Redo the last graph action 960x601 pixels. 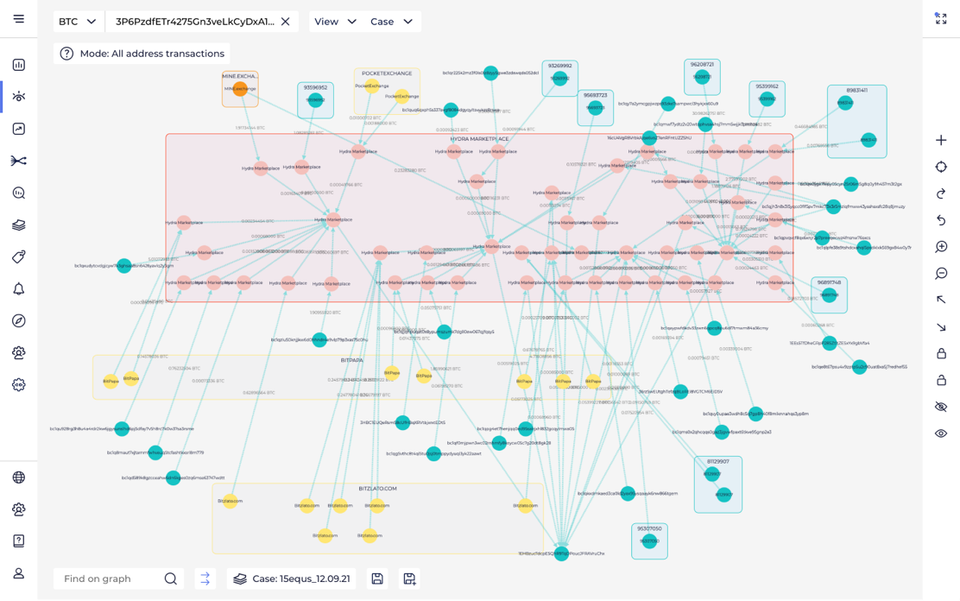[x=941, y=194]
